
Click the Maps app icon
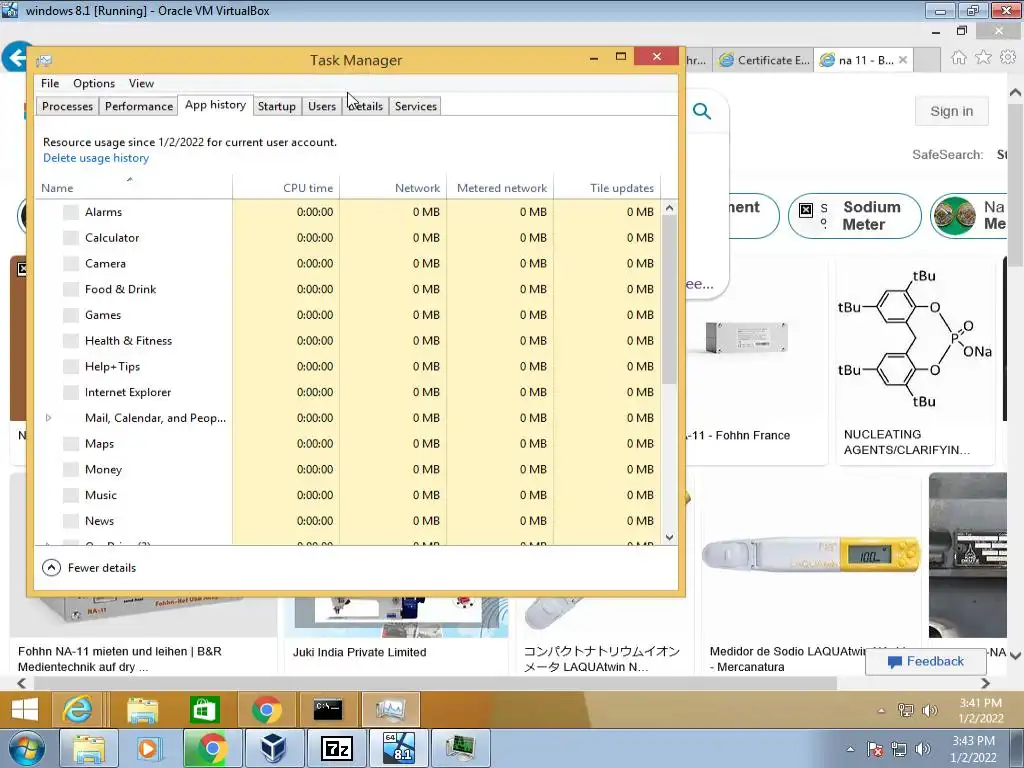(71, 444)
